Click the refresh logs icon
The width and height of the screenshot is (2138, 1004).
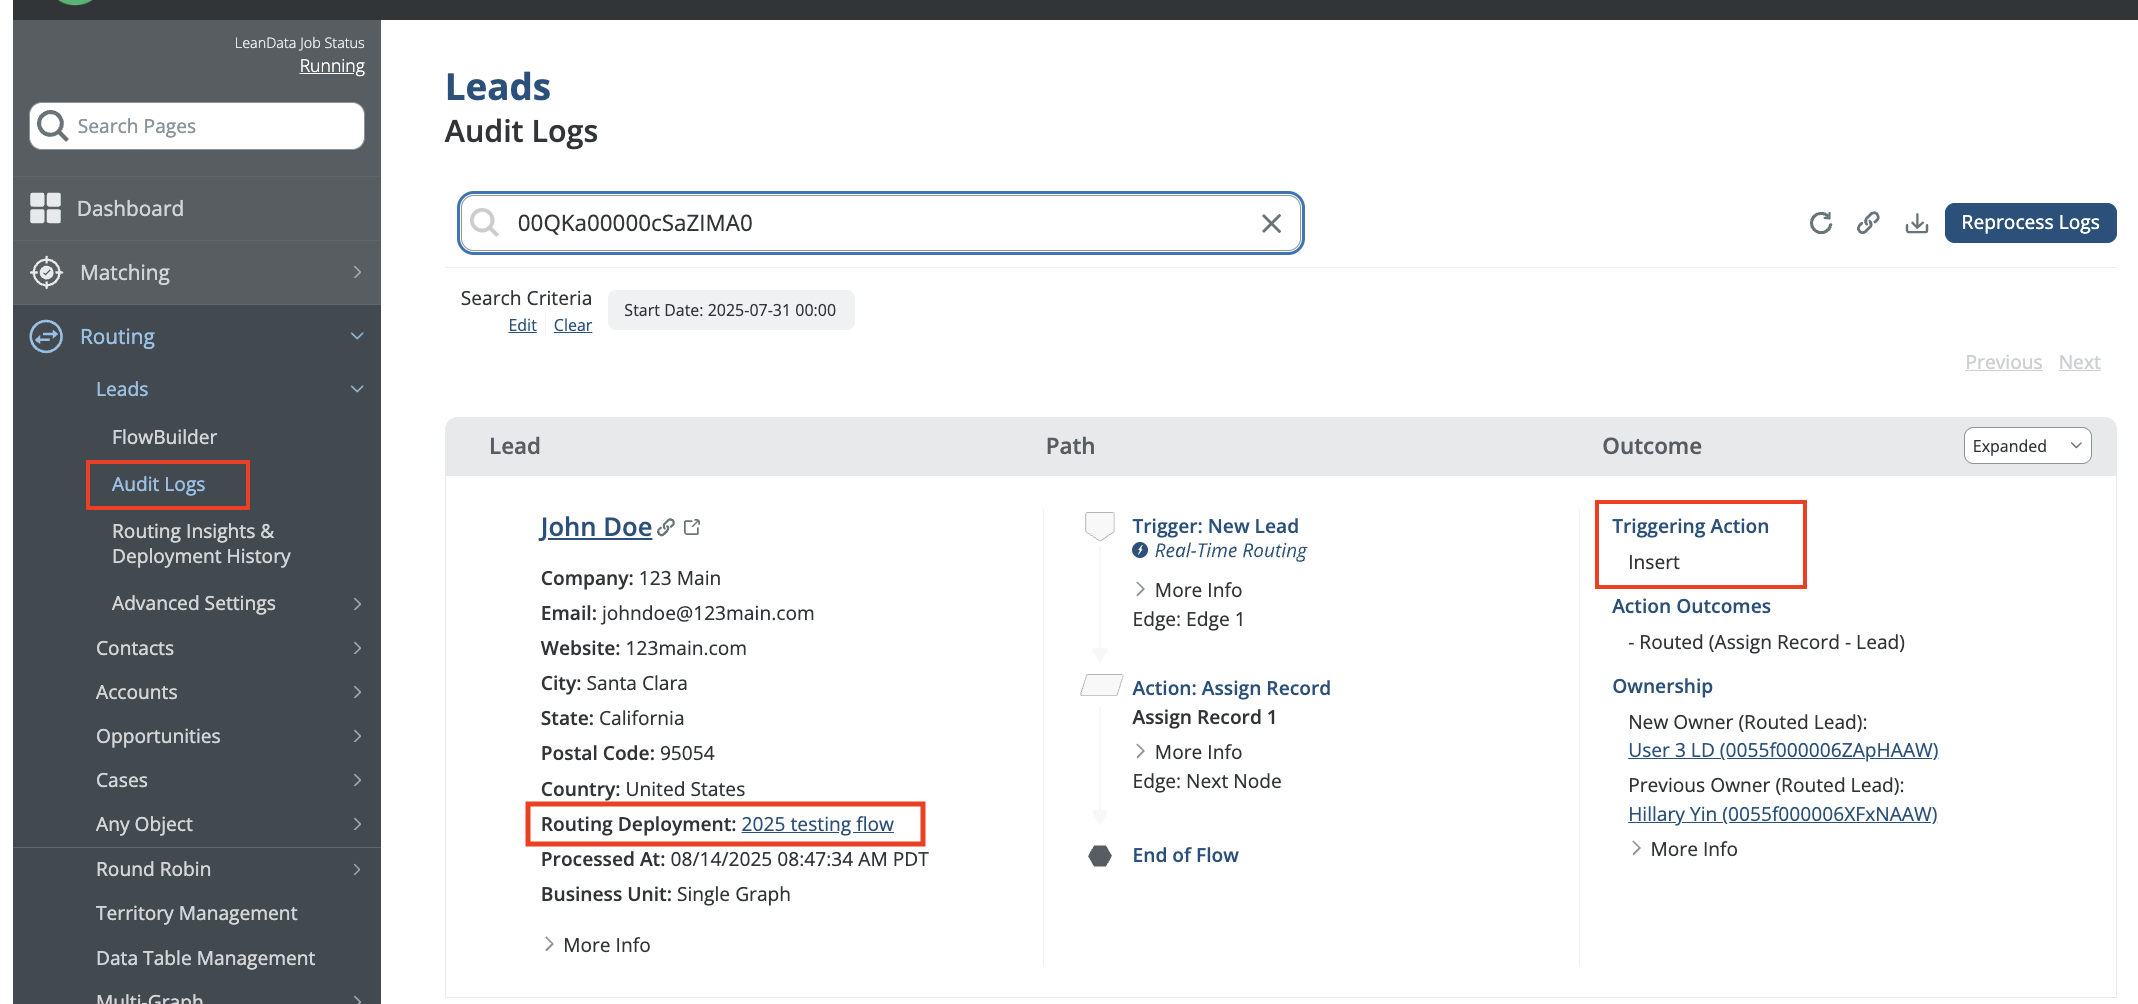[x=1820, y=223]
